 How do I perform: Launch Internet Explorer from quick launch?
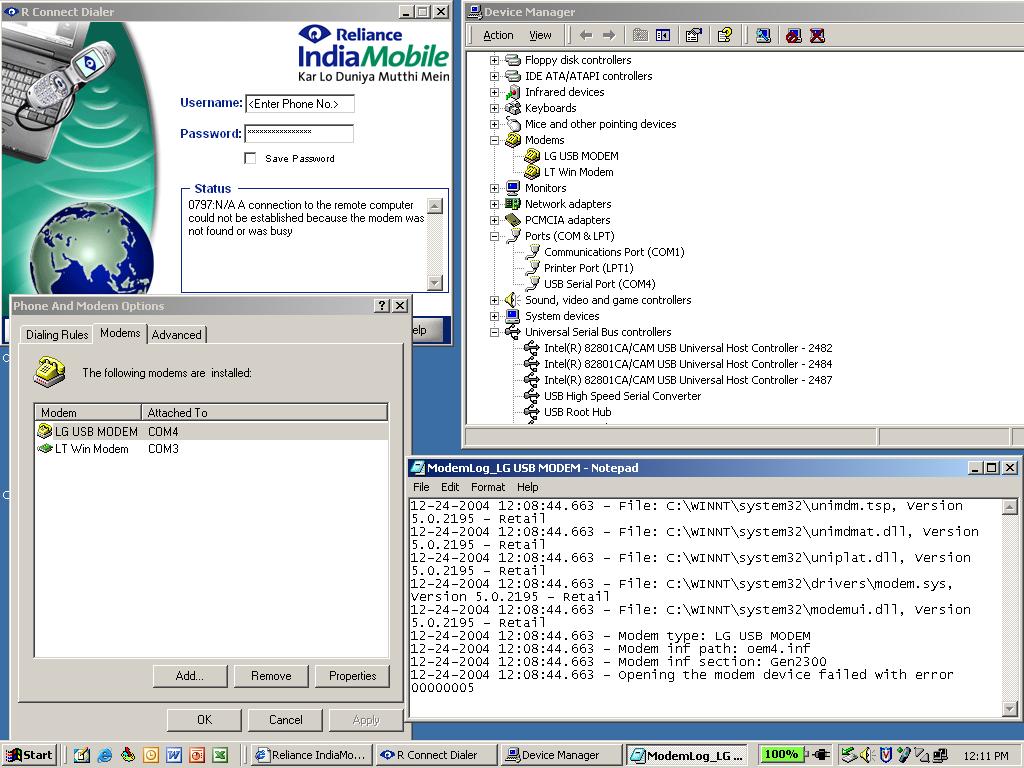tap(104, 755)
